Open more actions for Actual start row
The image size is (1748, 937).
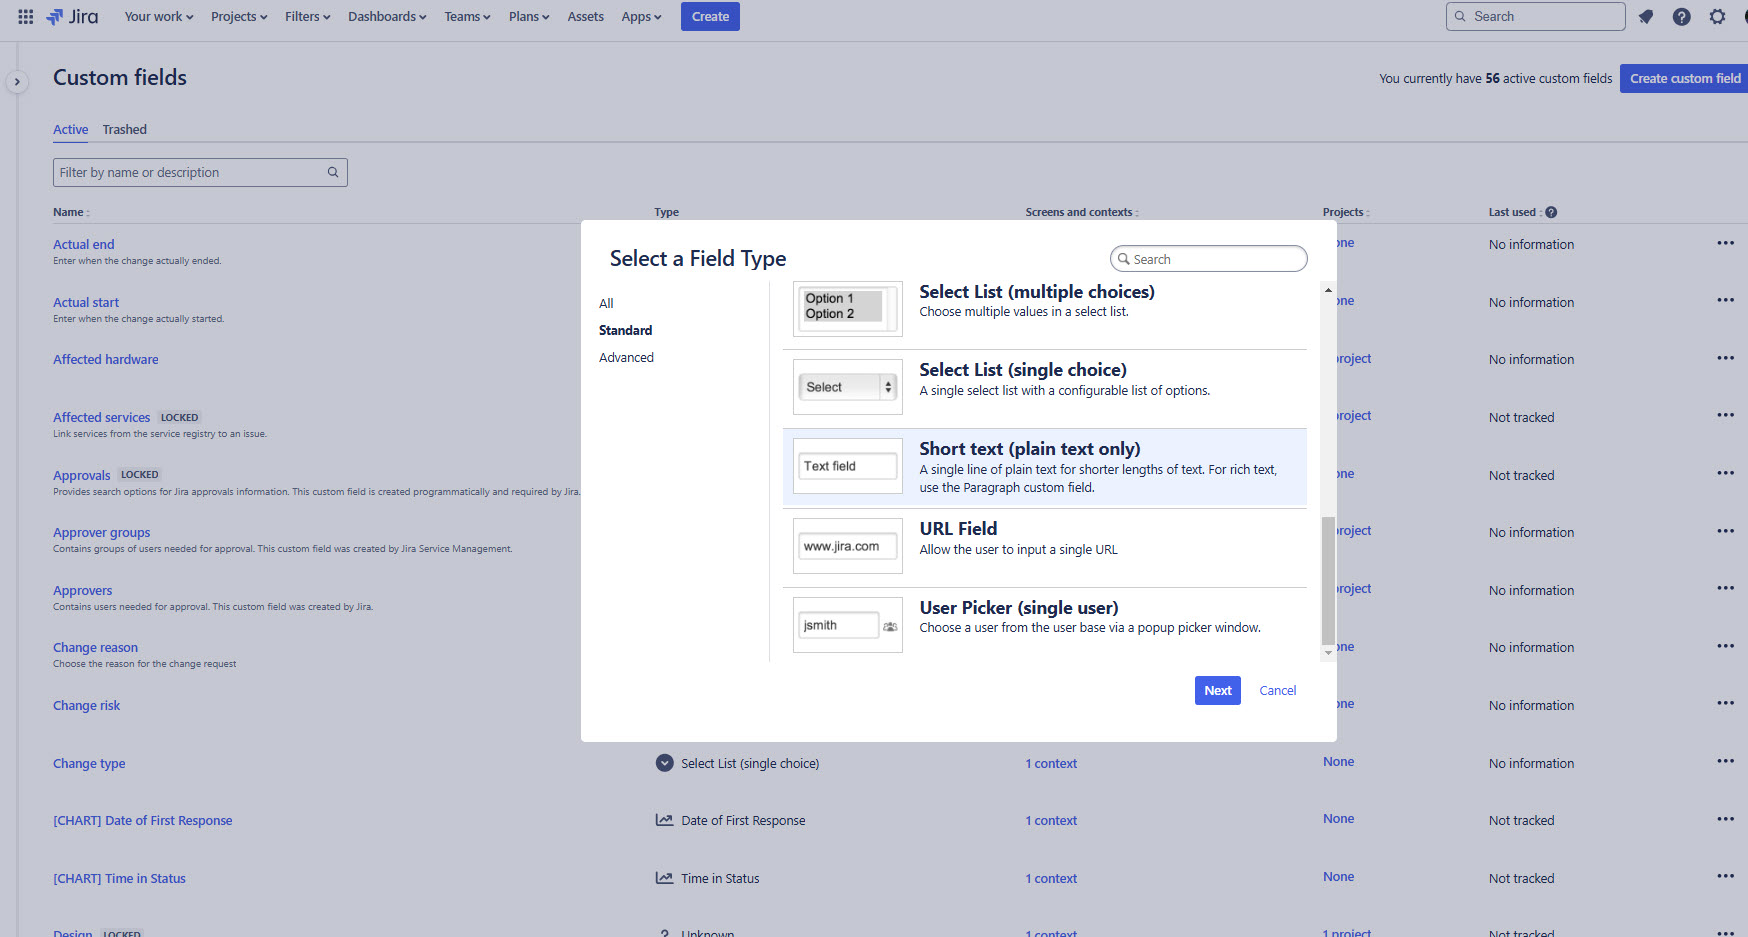[x=1726, y=300]
